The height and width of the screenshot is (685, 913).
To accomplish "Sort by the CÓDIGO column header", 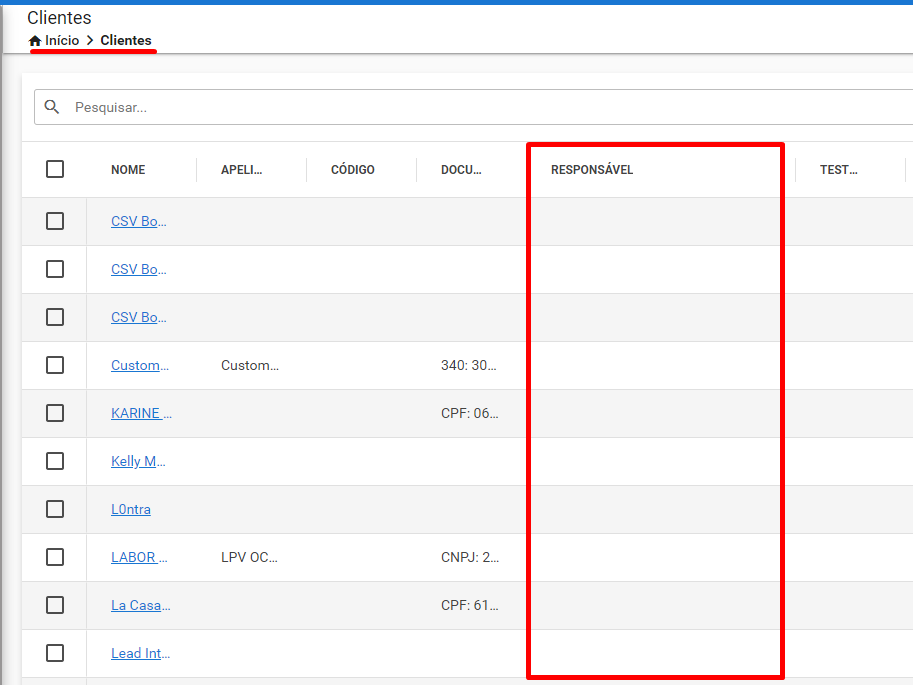I will pos(353,170).
